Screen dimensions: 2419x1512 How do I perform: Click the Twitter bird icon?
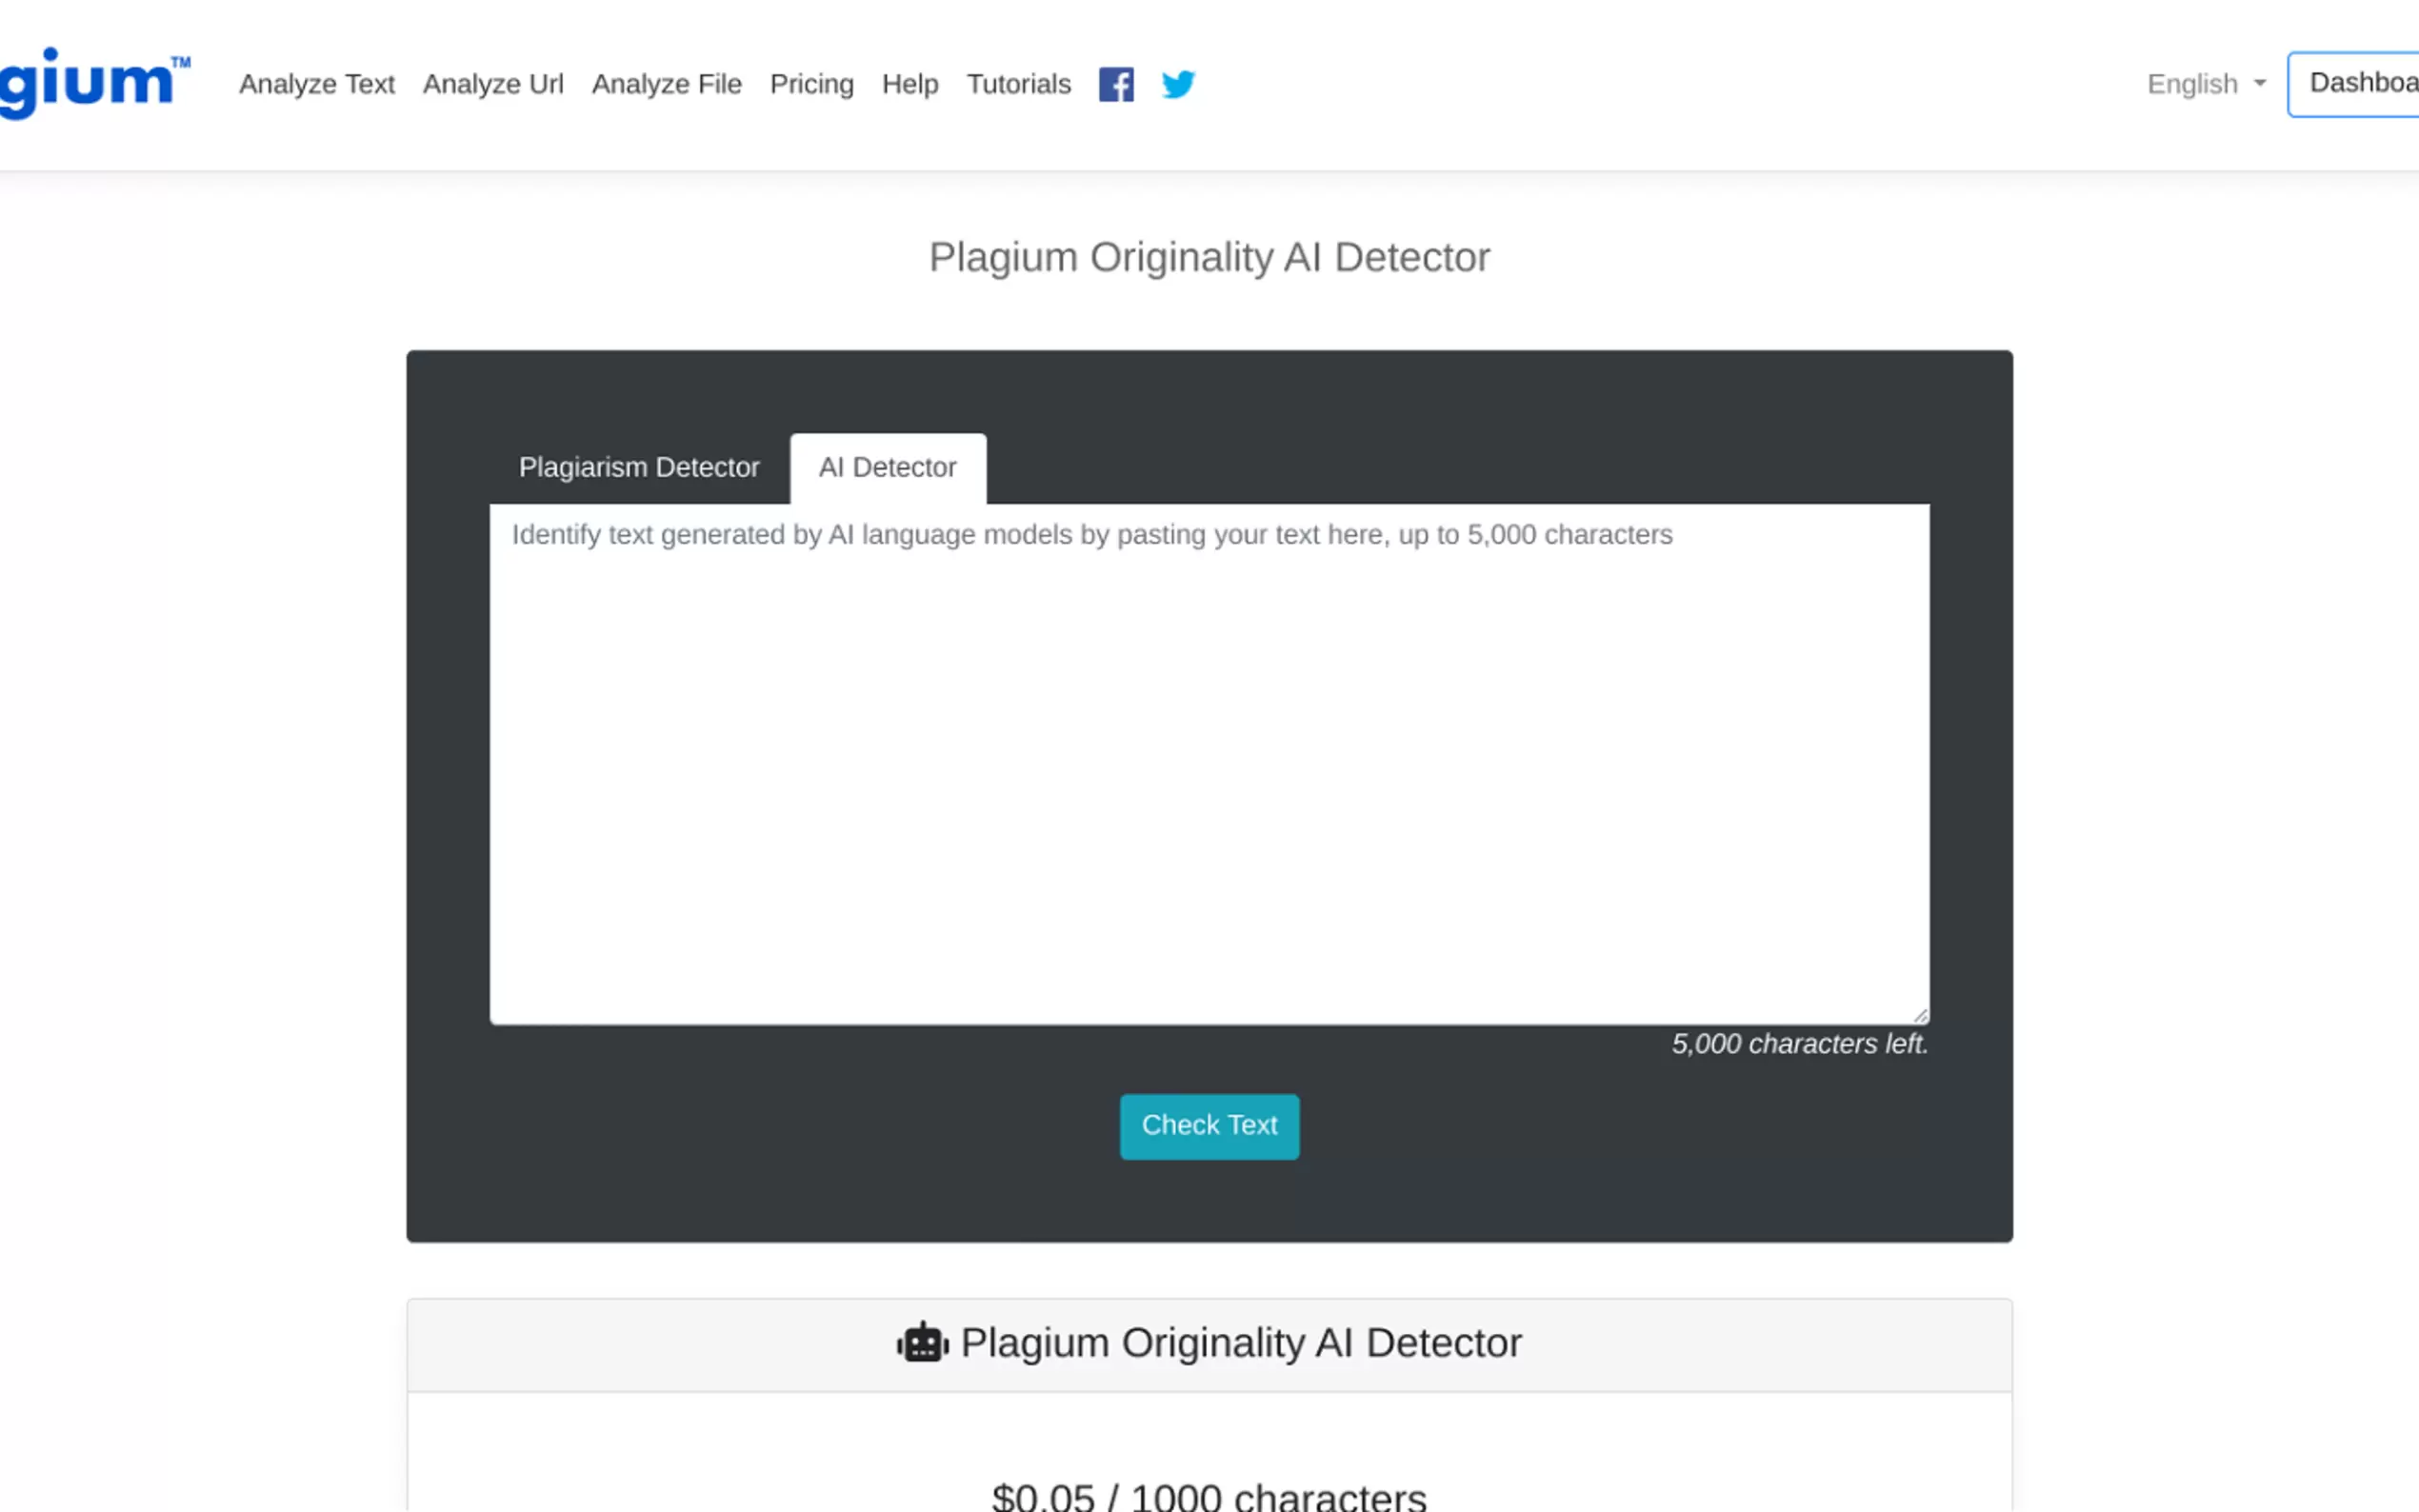(x=1178, y=84)
